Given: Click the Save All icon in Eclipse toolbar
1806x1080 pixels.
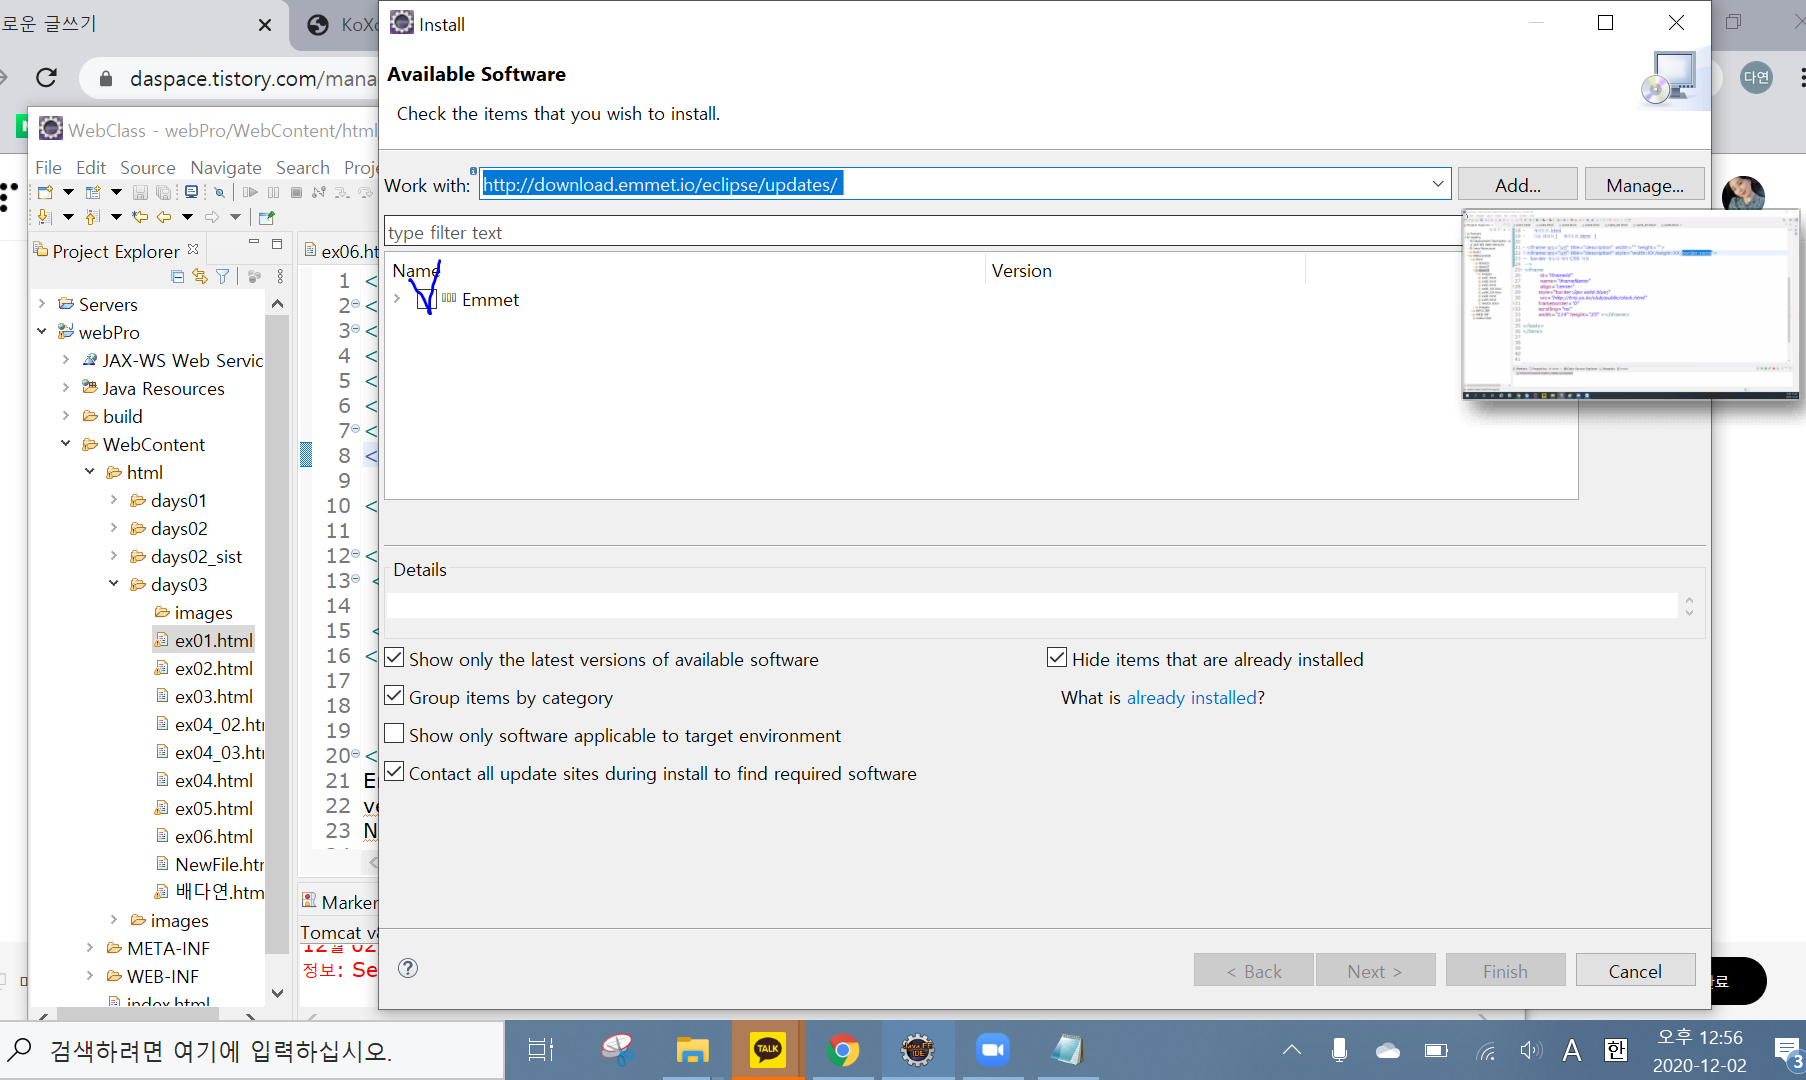Looking at the screenshot, I should pyautogui.click(x=163, y=192).
